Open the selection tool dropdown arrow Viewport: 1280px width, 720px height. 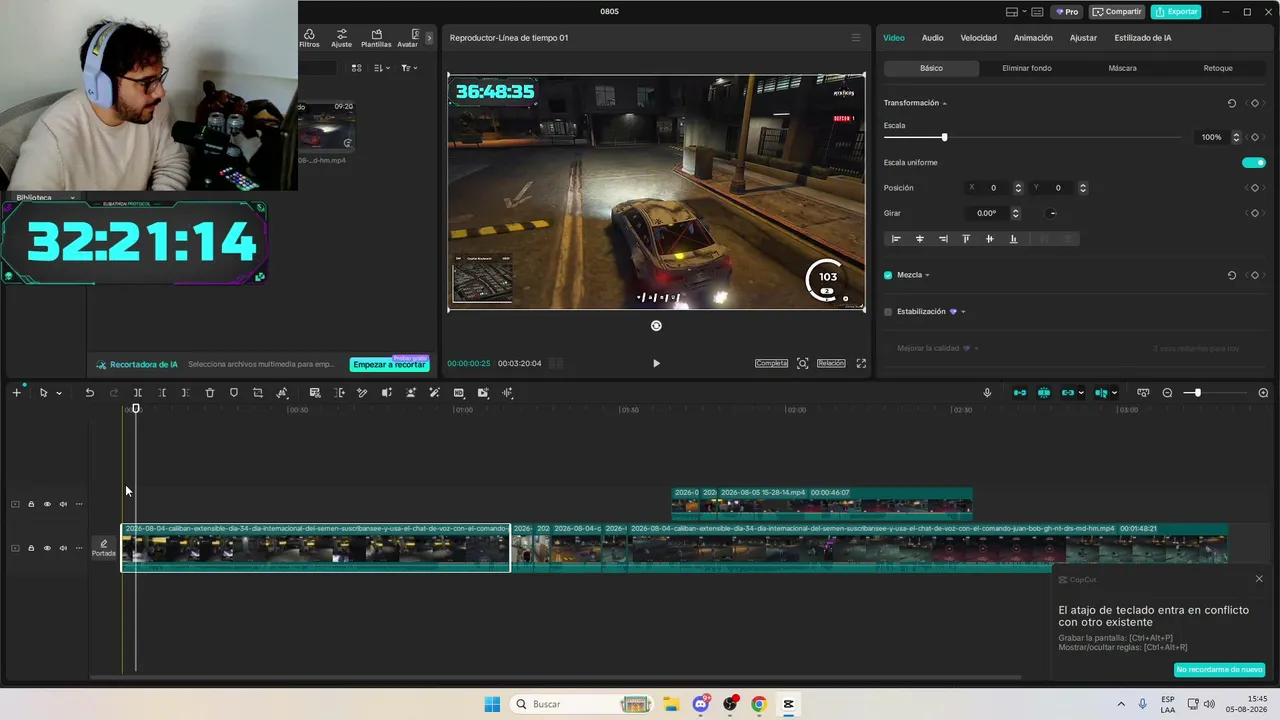pos(59,393)
